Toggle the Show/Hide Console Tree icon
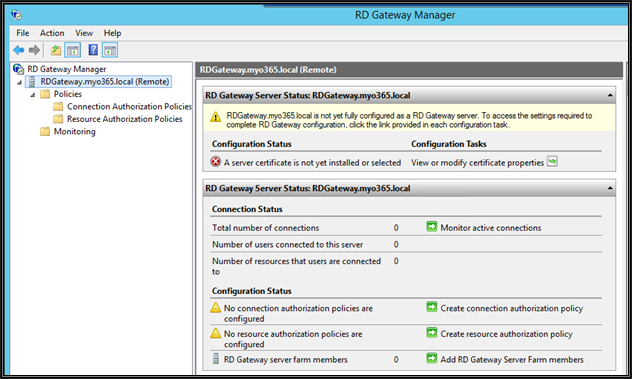Viewport: 632px width, 379px height. click(73, 50)
